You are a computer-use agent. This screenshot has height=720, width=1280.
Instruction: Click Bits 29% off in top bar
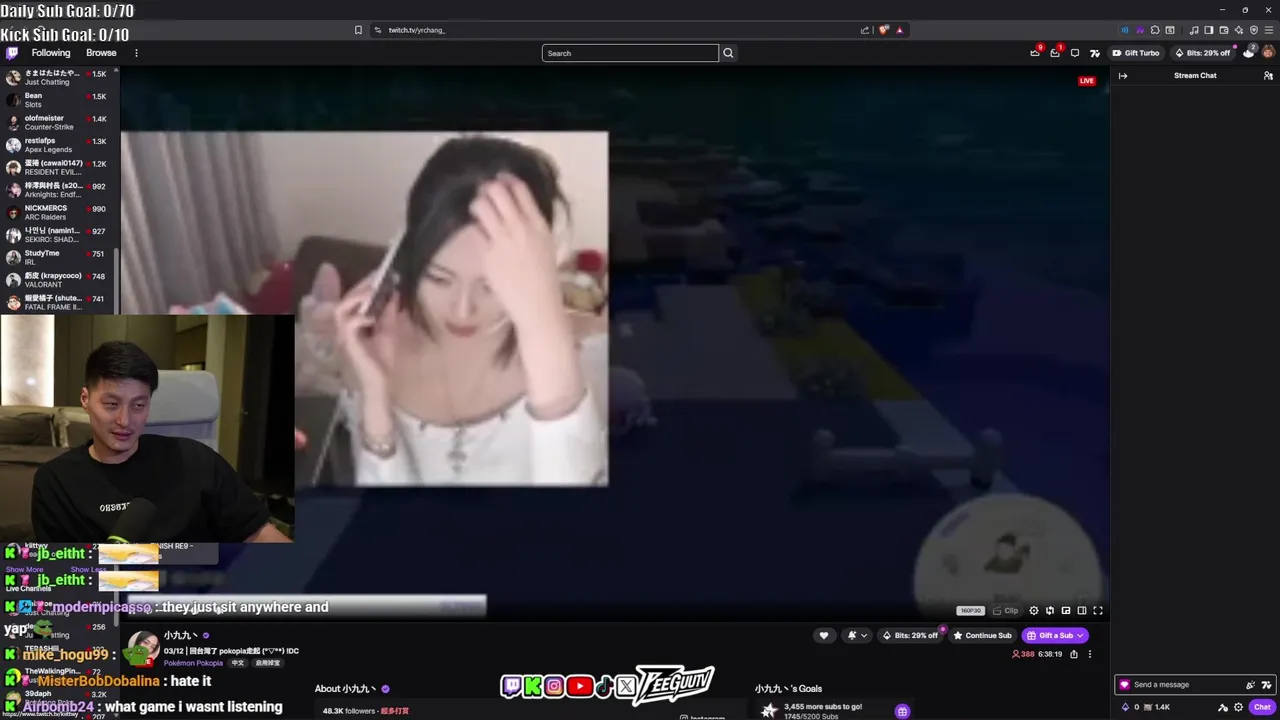(x=1203, y=53)
